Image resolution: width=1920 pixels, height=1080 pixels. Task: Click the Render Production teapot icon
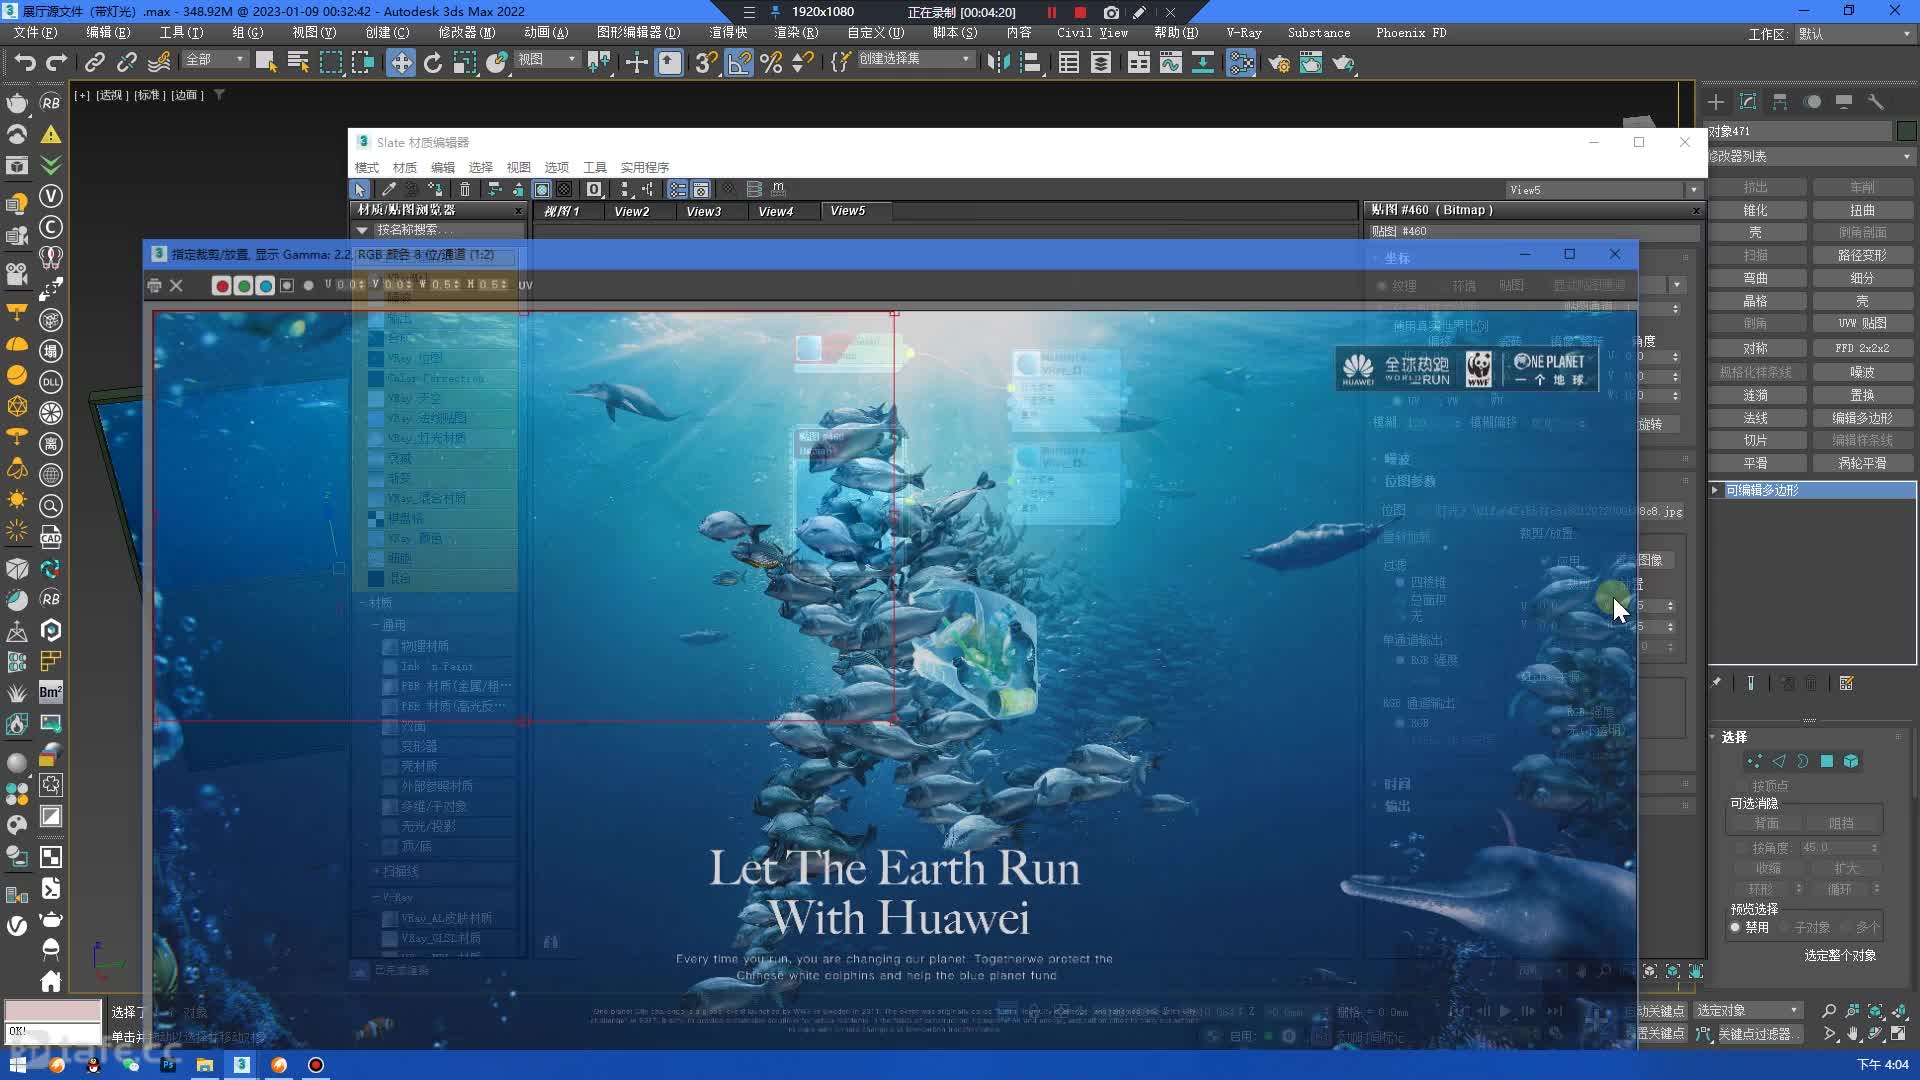click(x=1343, y=62)
